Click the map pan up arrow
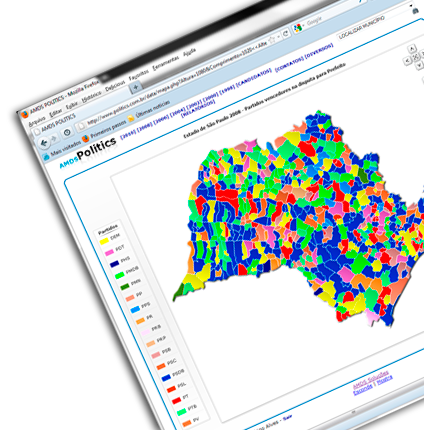This screenshot has height=430, width=424. click(412, 49)
